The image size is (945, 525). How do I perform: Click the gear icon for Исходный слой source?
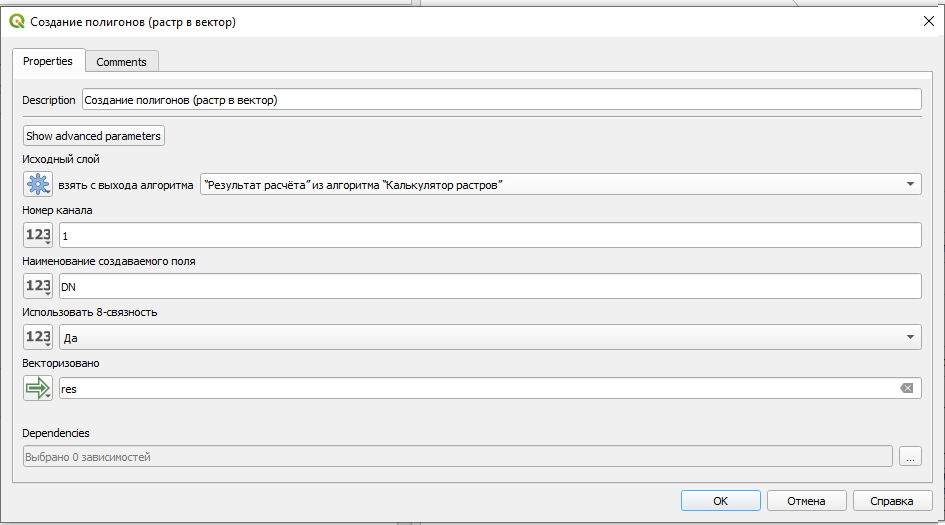point(38,184)
